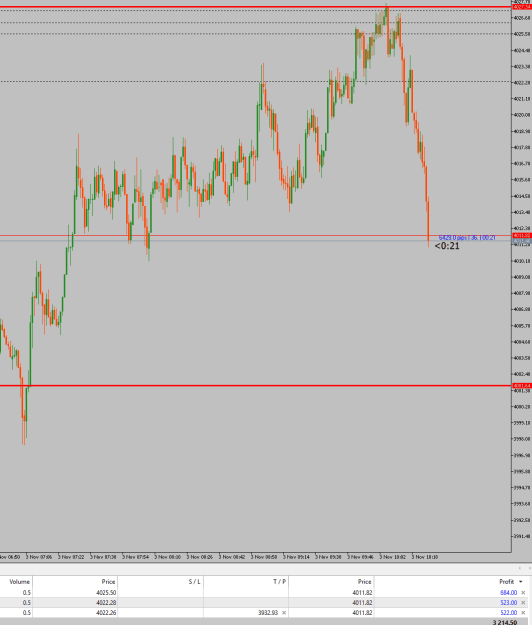This screenshot has height=625, width=532.
Task: Click the red 4001.64 price label
Action: [522, 386]
